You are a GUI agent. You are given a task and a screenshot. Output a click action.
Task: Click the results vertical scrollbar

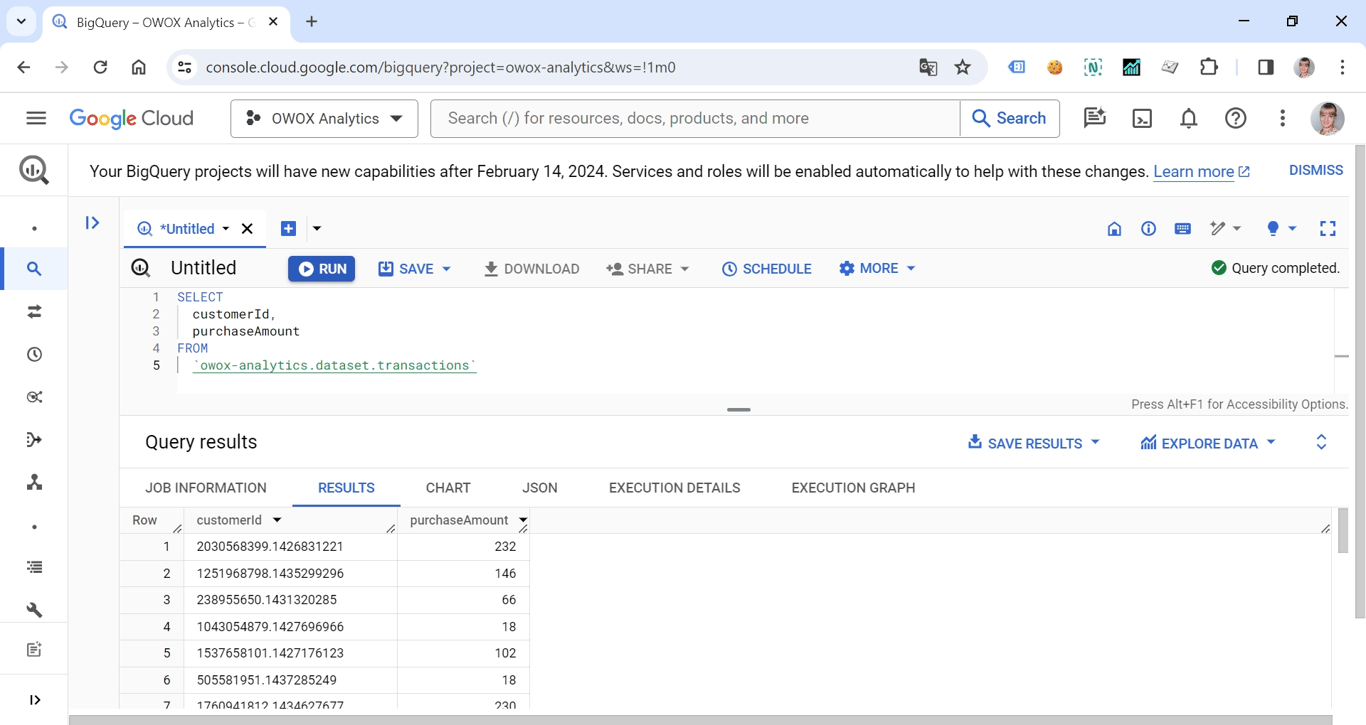[1343, 530]
